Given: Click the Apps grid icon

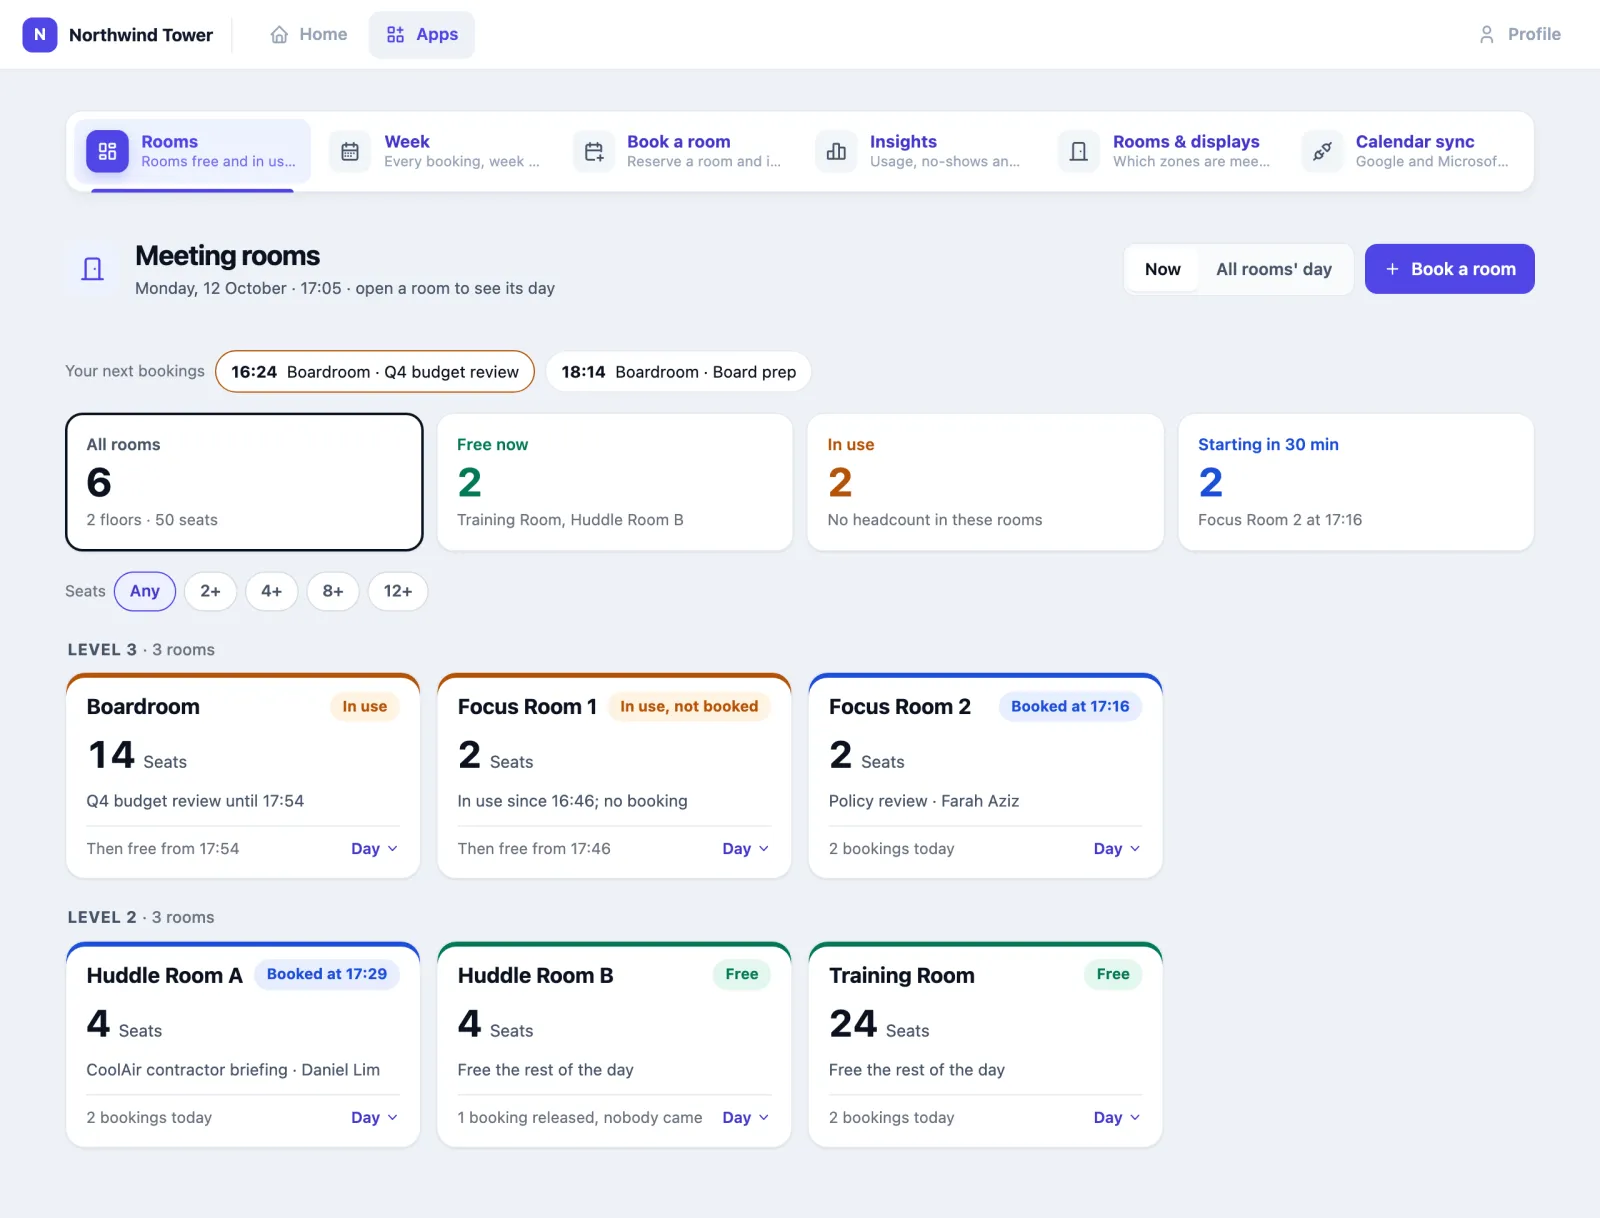Looking at the screenshot, I should click(395, 34).
